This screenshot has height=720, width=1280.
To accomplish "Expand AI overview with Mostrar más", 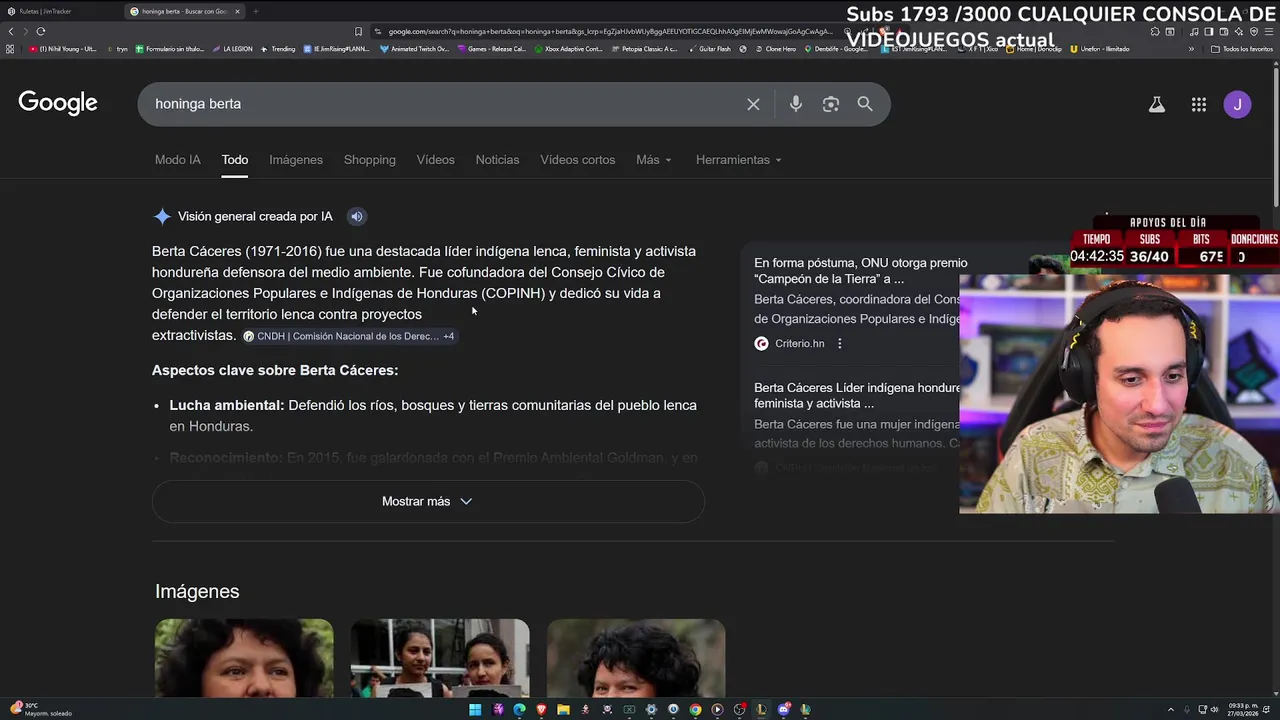I will tap(428, 501).
